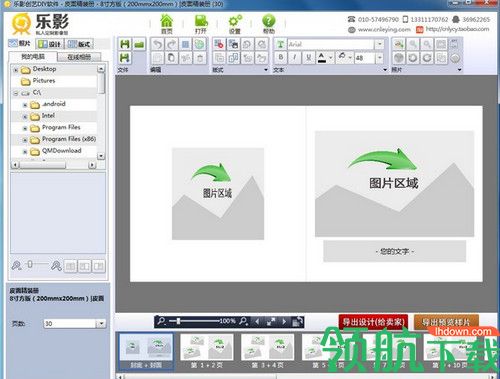500x379 pixels.
Task: Select the 在线相册 online album tab
Action: point(79,57)
